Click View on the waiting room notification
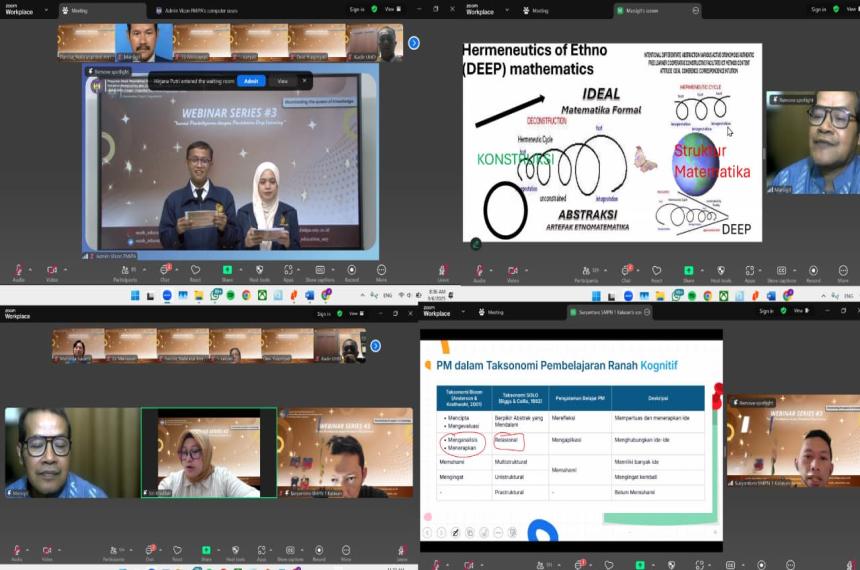860x570 pixels. point(283,80)
